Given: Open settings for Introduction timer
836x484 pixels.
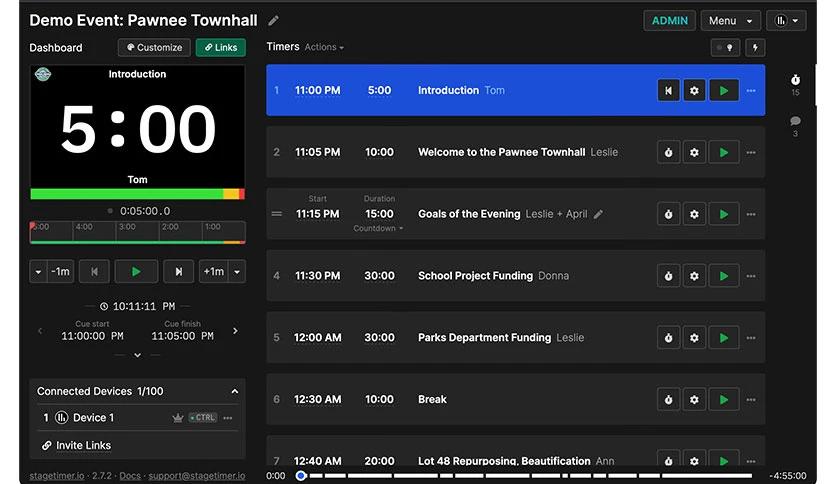Looking at the screenshot, I should pyautogui.click(x=694, y=91).
